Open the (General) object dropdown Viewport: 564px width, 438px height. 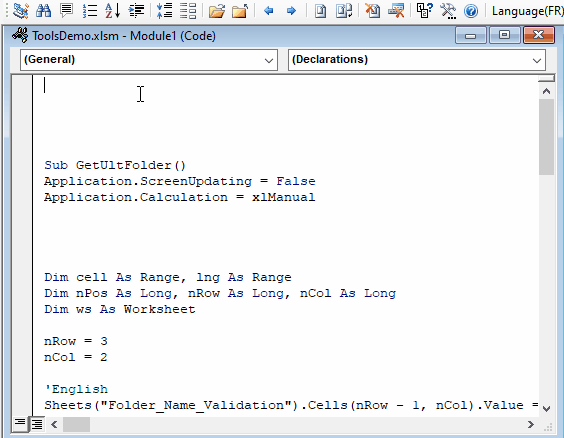[x=149, y=60]
